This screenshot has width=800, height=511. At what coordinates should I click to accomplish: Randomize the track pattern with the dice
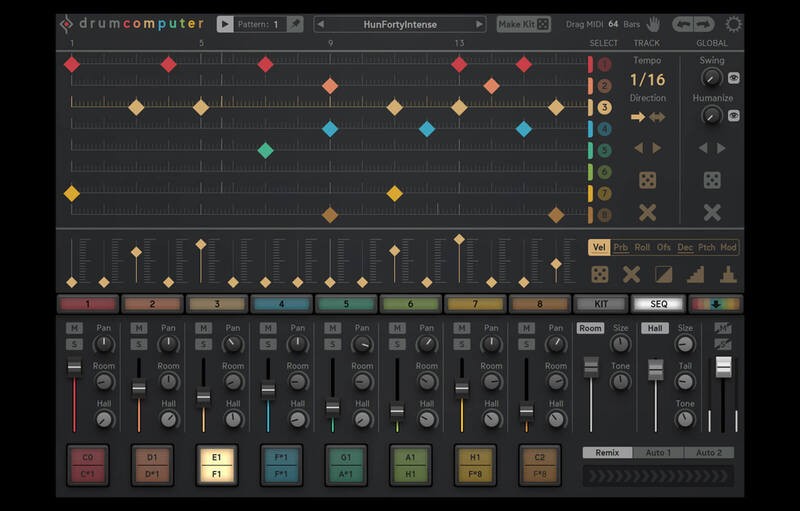pyautogui.click(x=647, y=180)
